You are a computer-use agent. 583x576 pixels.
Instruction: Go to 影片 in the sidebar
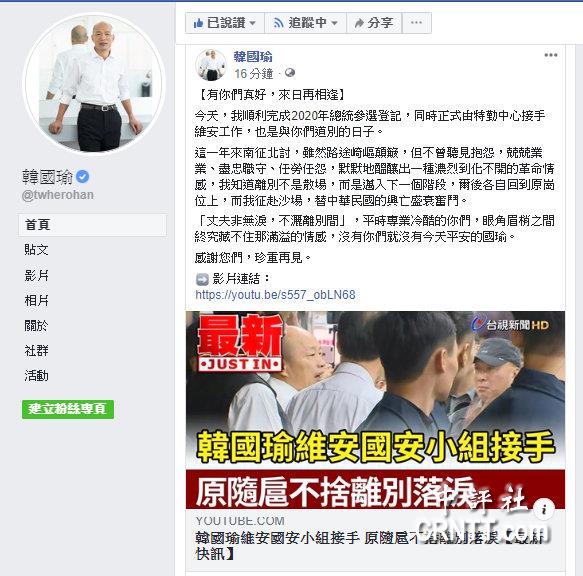[x=36, y=275]
